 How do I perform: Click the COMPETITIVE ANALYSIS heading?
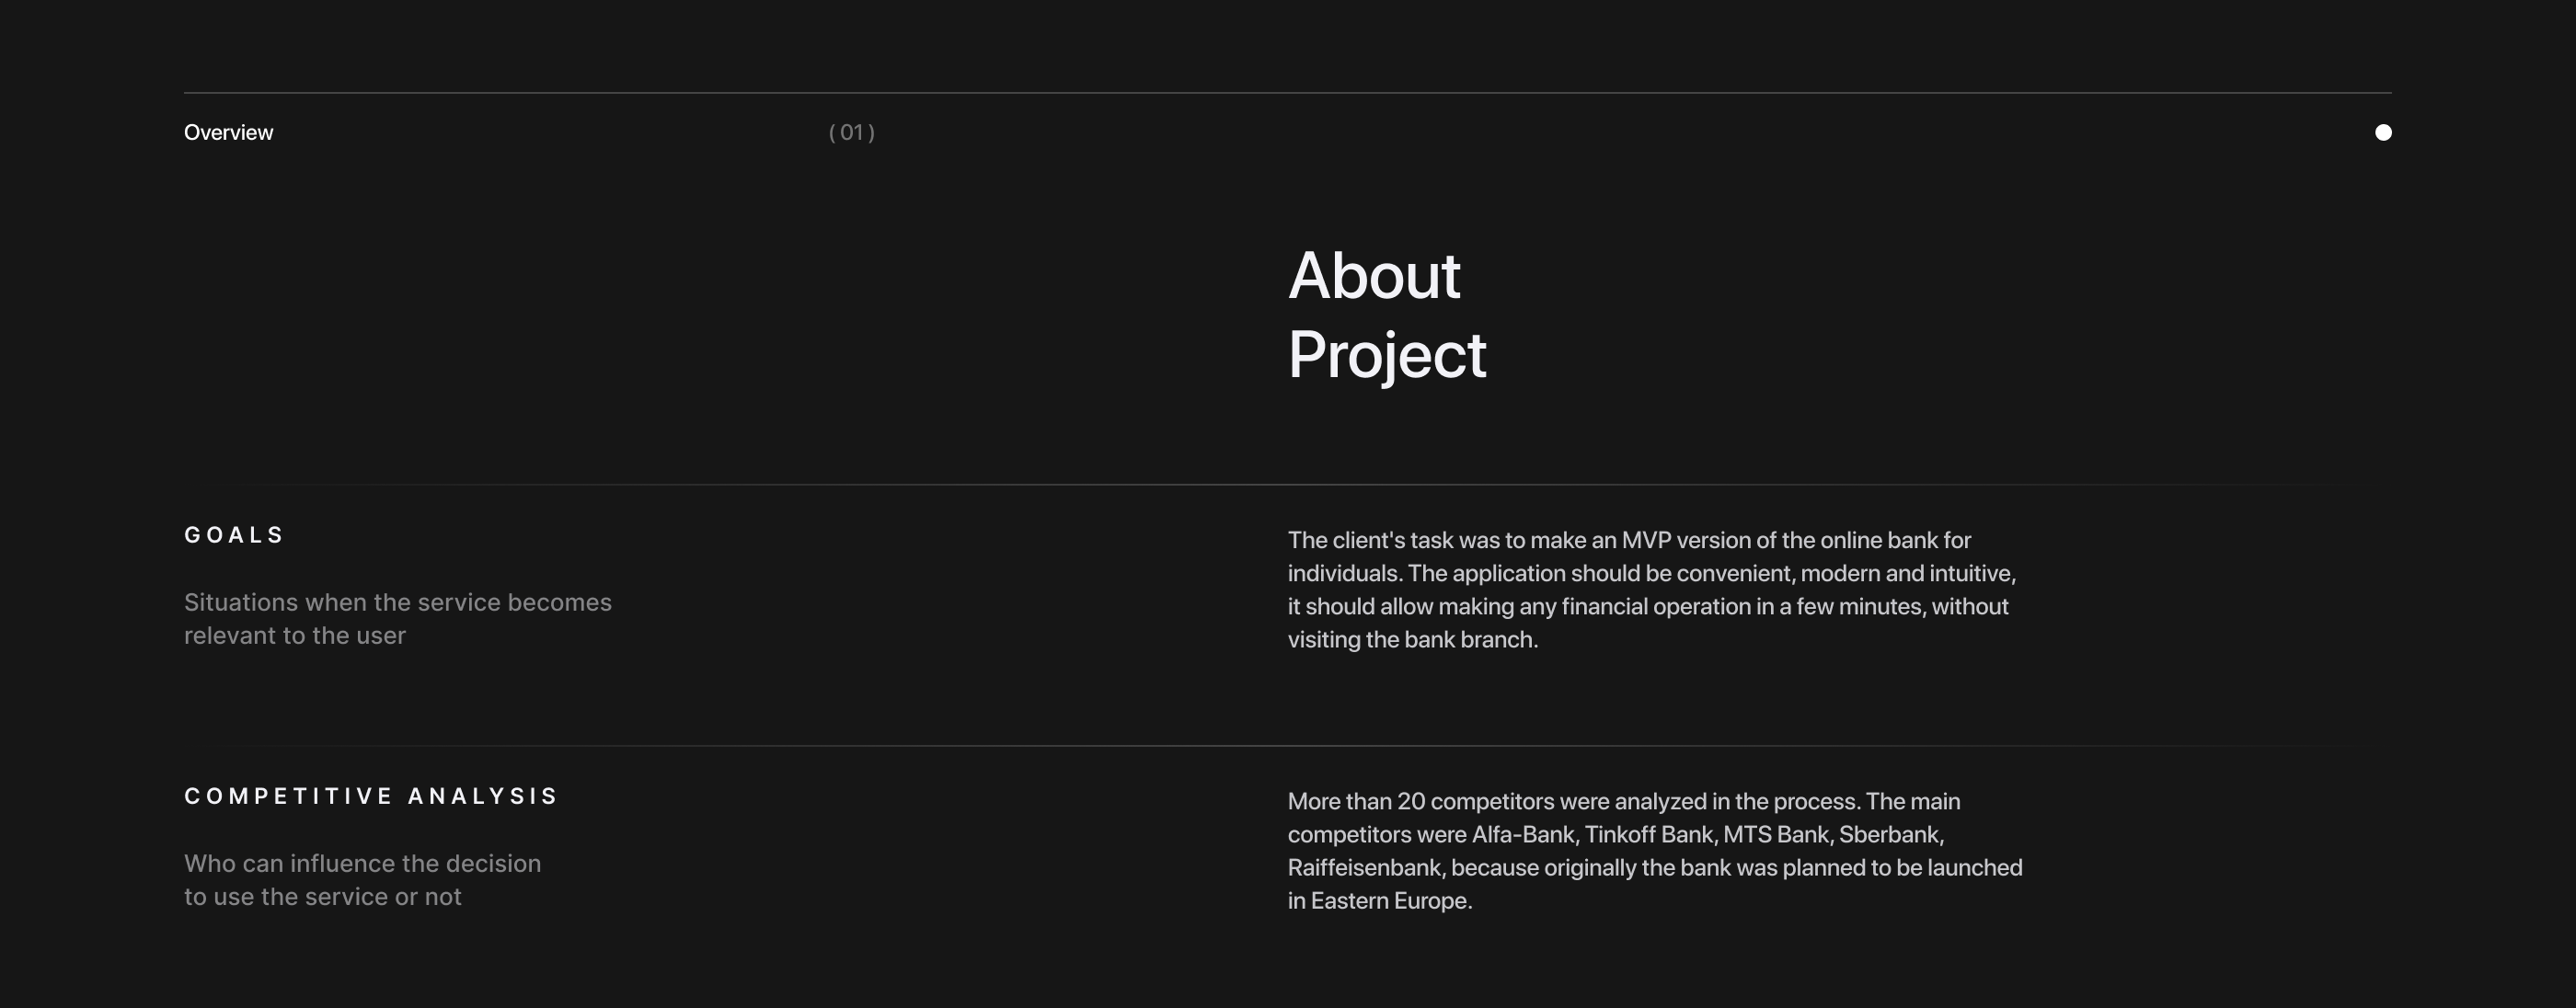click(371, 796)
